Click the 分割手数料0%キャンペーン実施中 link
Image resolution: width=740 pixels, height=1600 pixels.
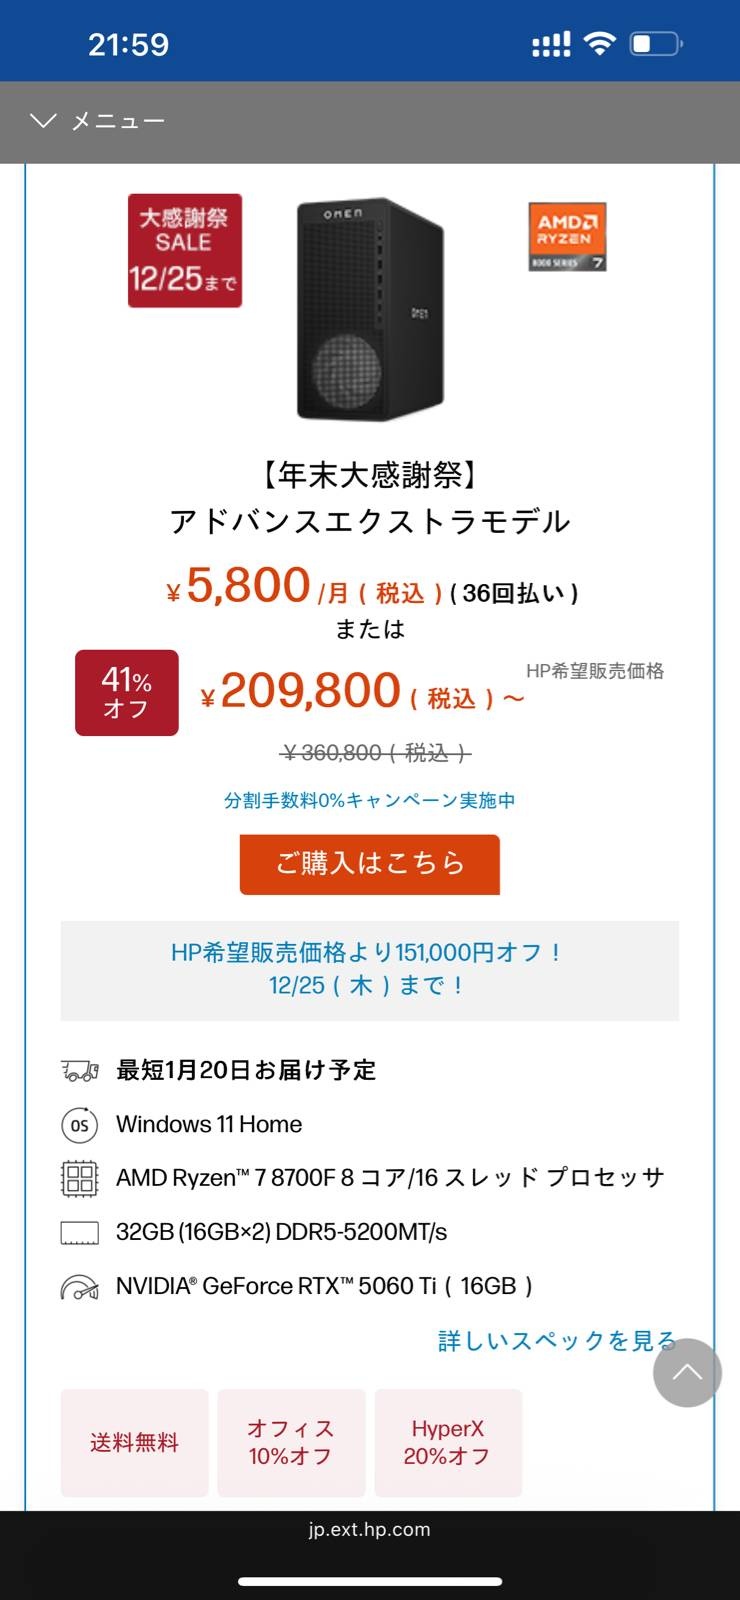coord(370,800)
